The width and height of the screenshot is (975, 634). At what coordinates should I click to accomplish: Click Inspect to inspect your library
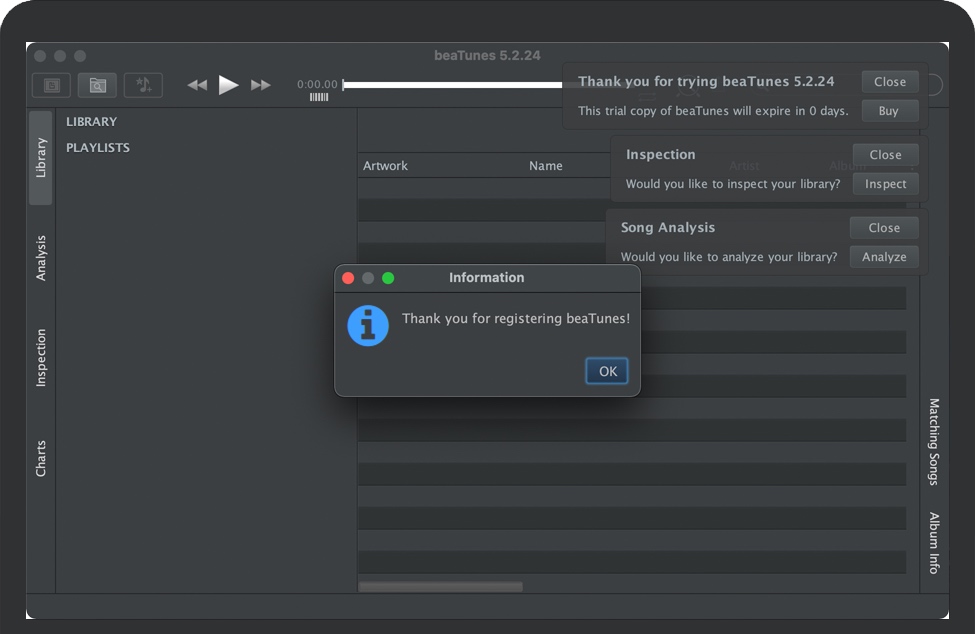(885, 184)
